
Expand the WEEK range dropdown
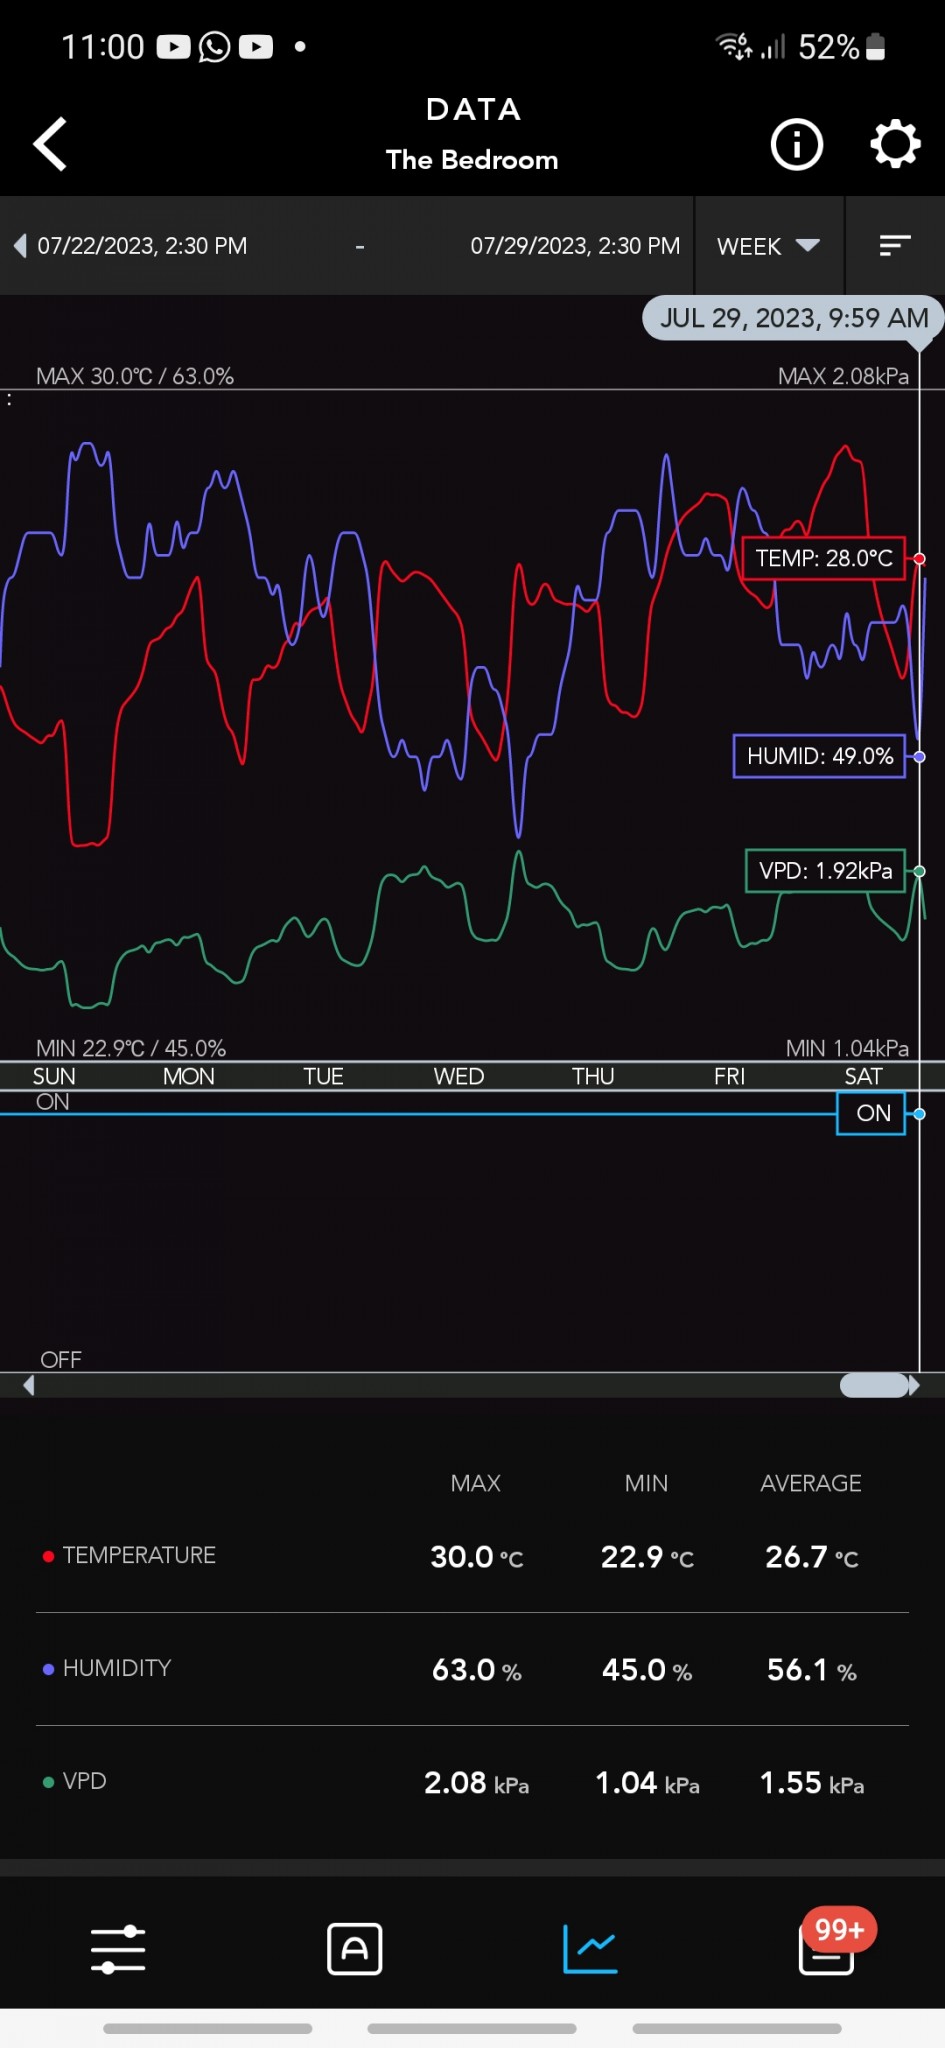point(768,246)
